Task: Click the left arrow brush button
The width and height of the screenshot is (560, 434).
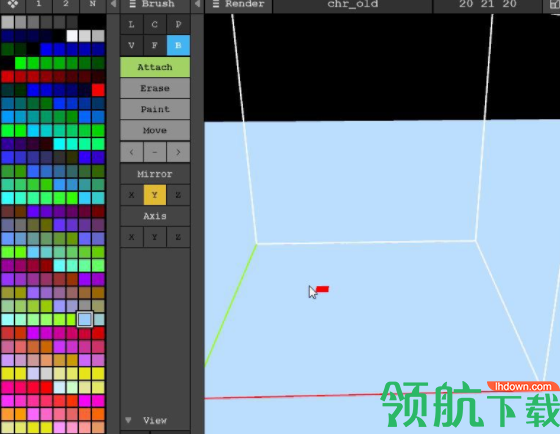Action: 131,152
